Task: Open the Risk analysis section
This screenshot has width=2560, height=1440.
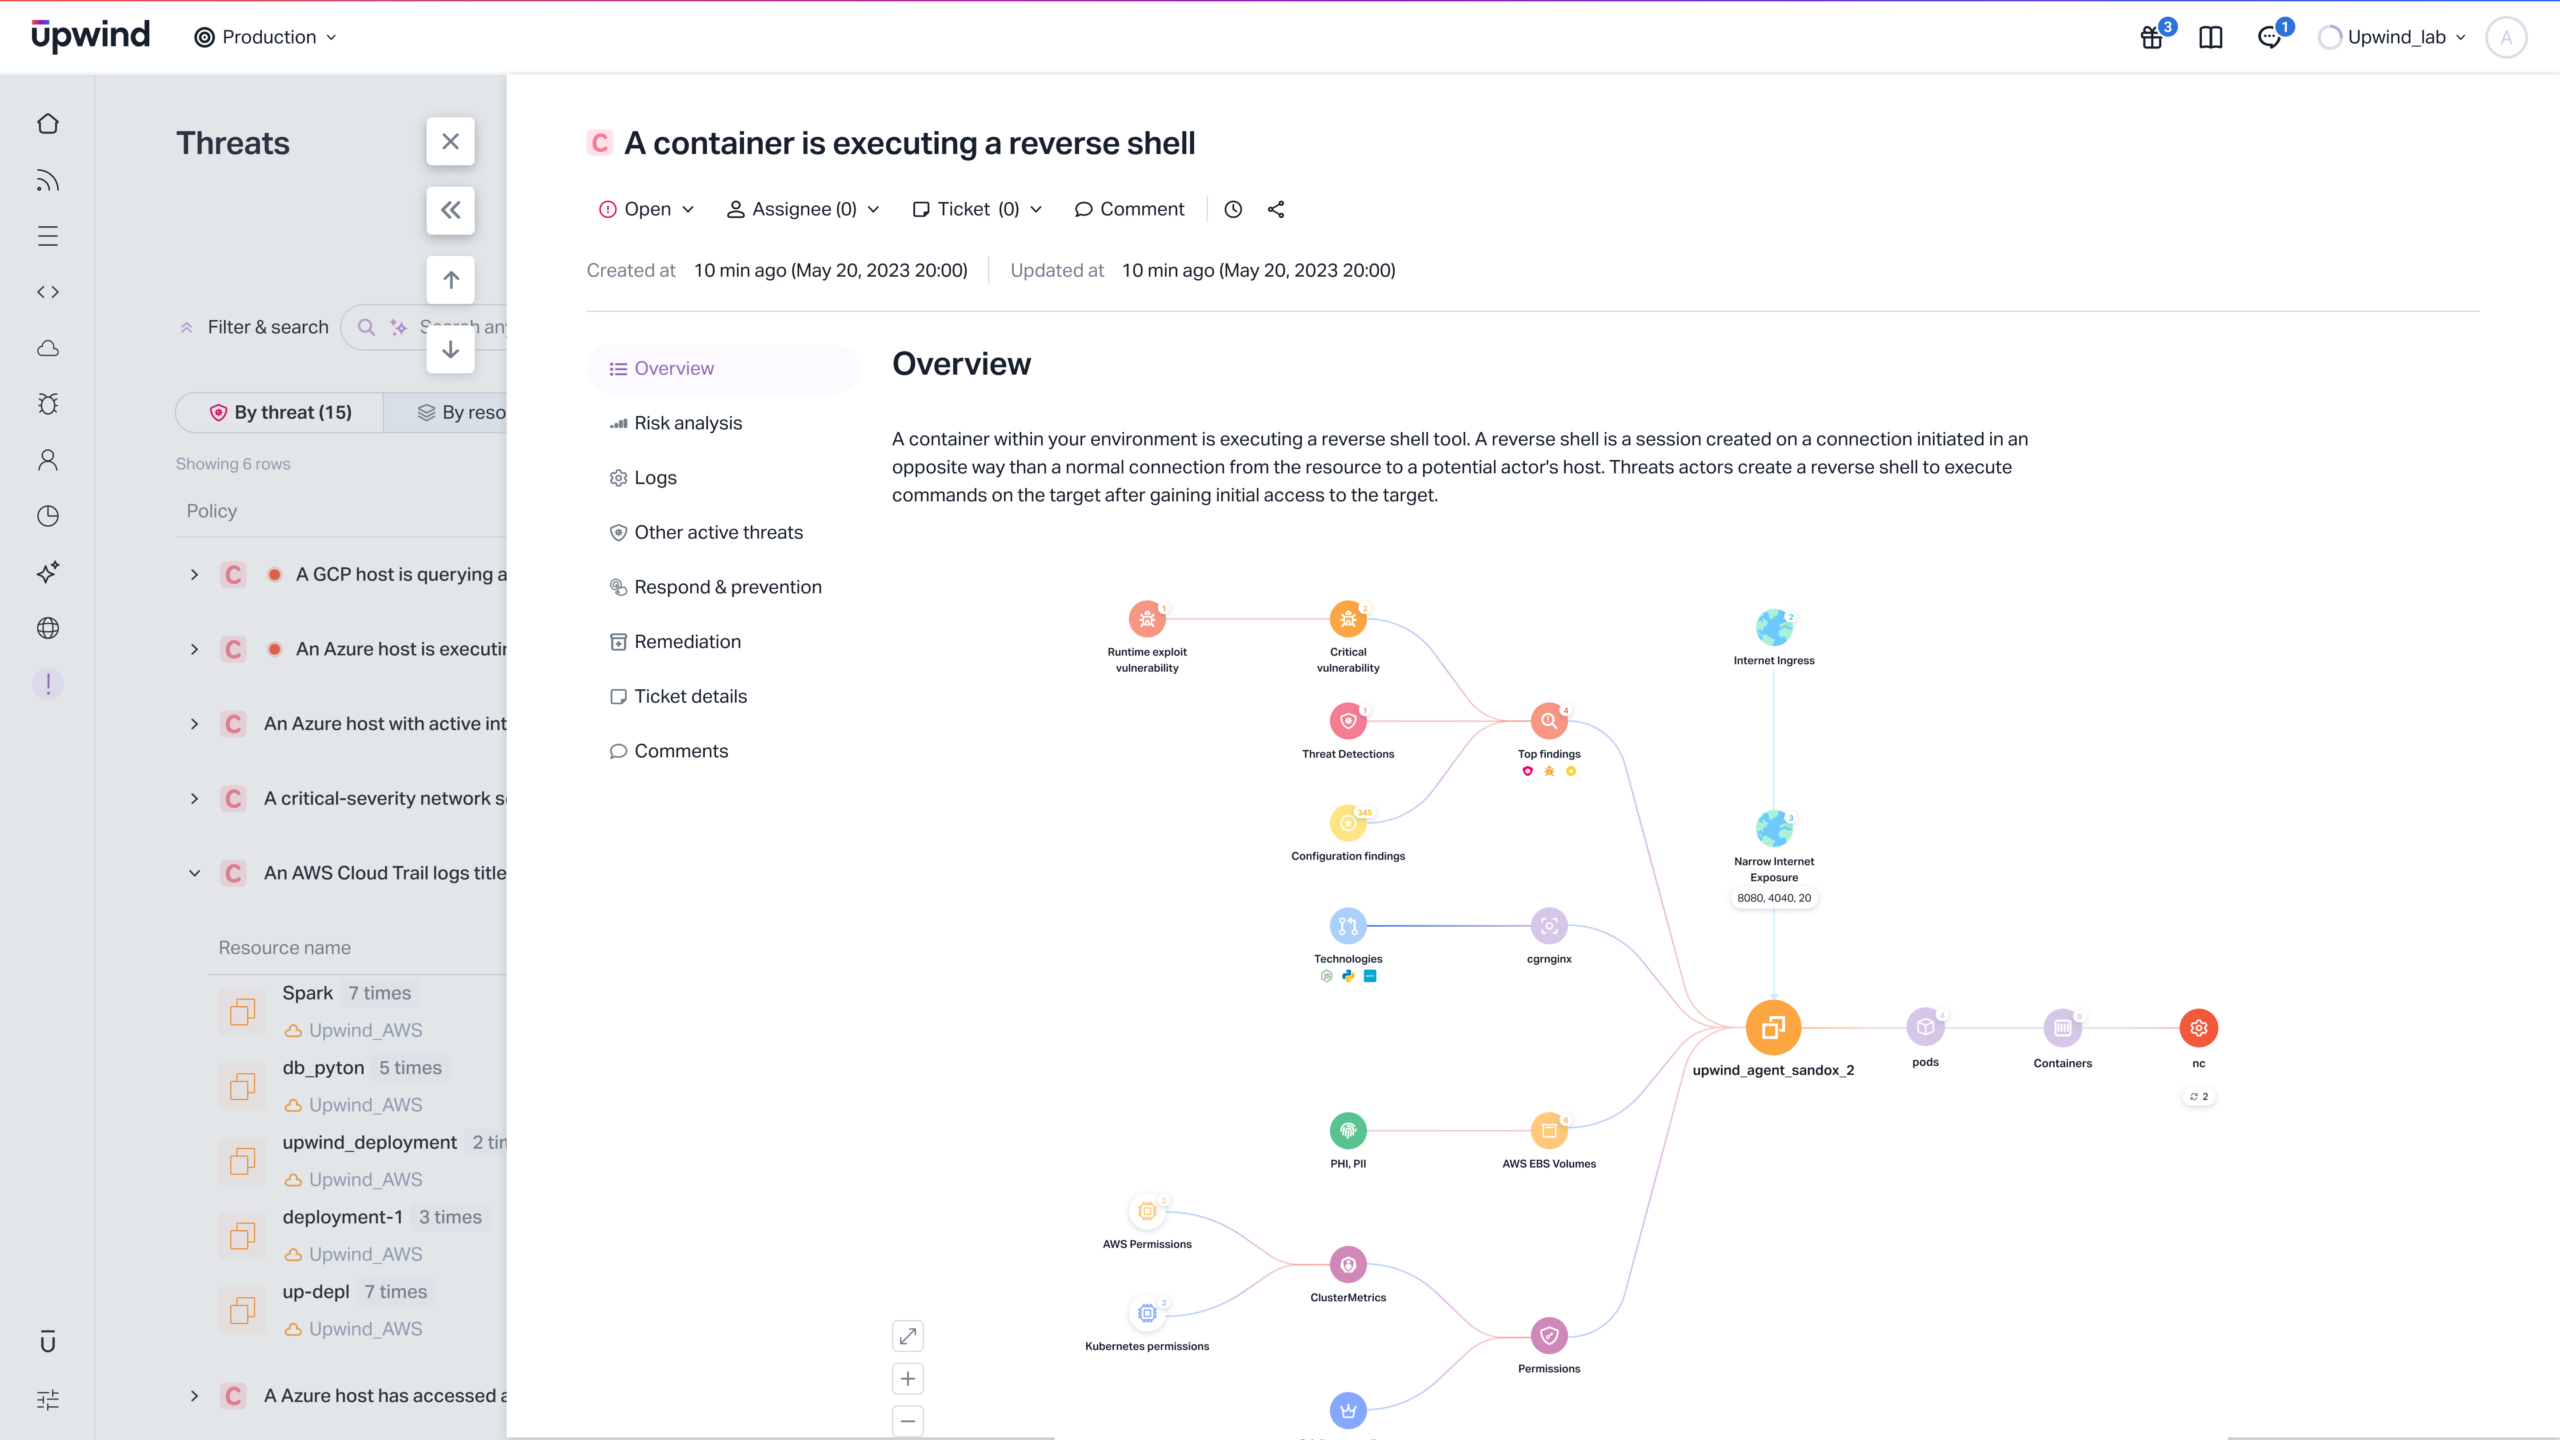Action: [x=688, y=423]
